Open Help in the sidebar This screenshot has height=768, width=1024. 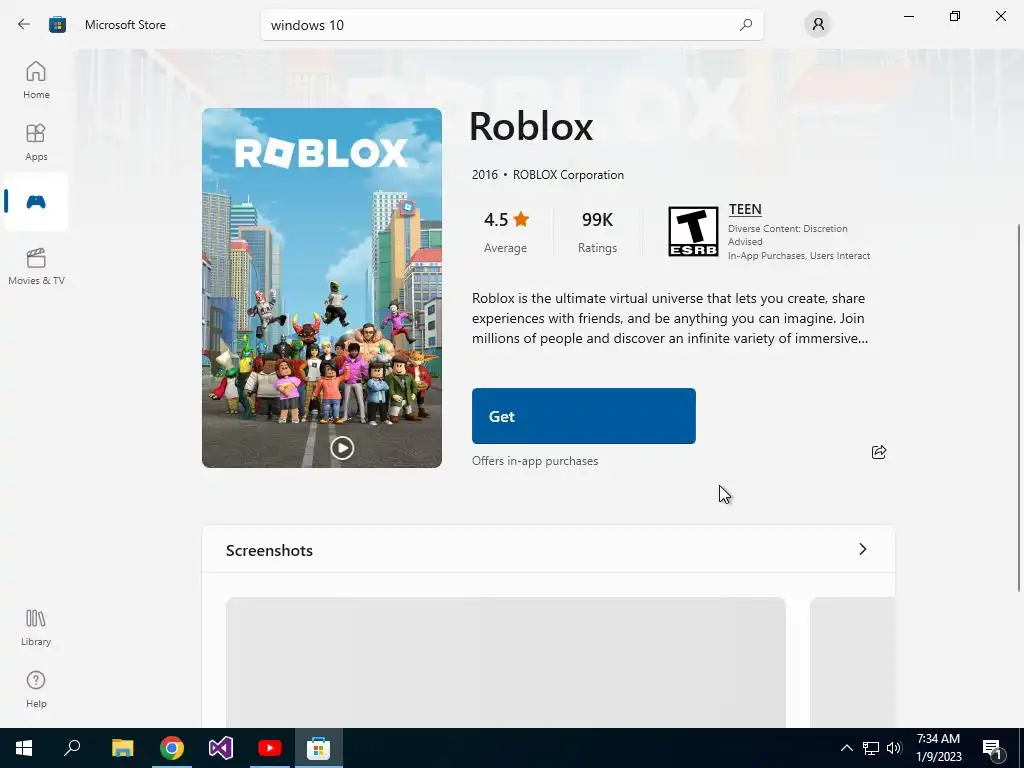[36, 689]
